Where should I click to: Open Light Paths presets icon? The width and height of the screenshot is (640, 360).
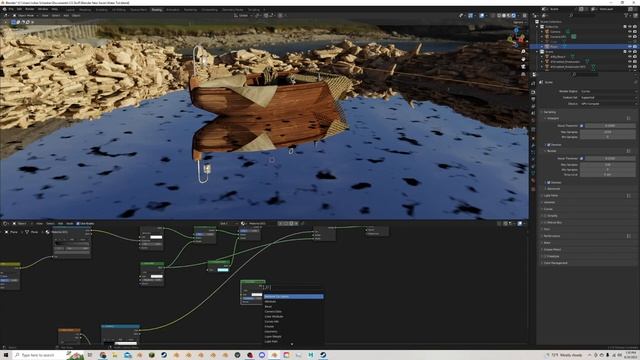(629, 196)
